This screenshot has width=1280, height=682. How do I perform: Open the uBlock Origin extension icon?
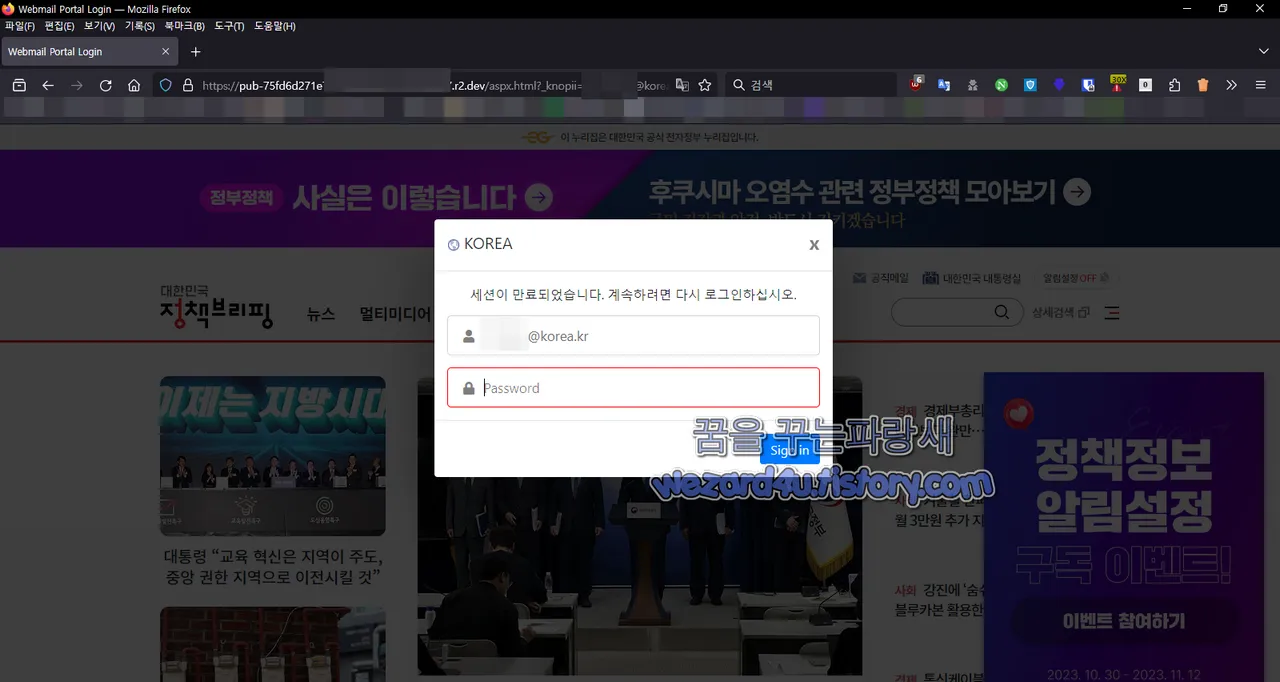917,85
